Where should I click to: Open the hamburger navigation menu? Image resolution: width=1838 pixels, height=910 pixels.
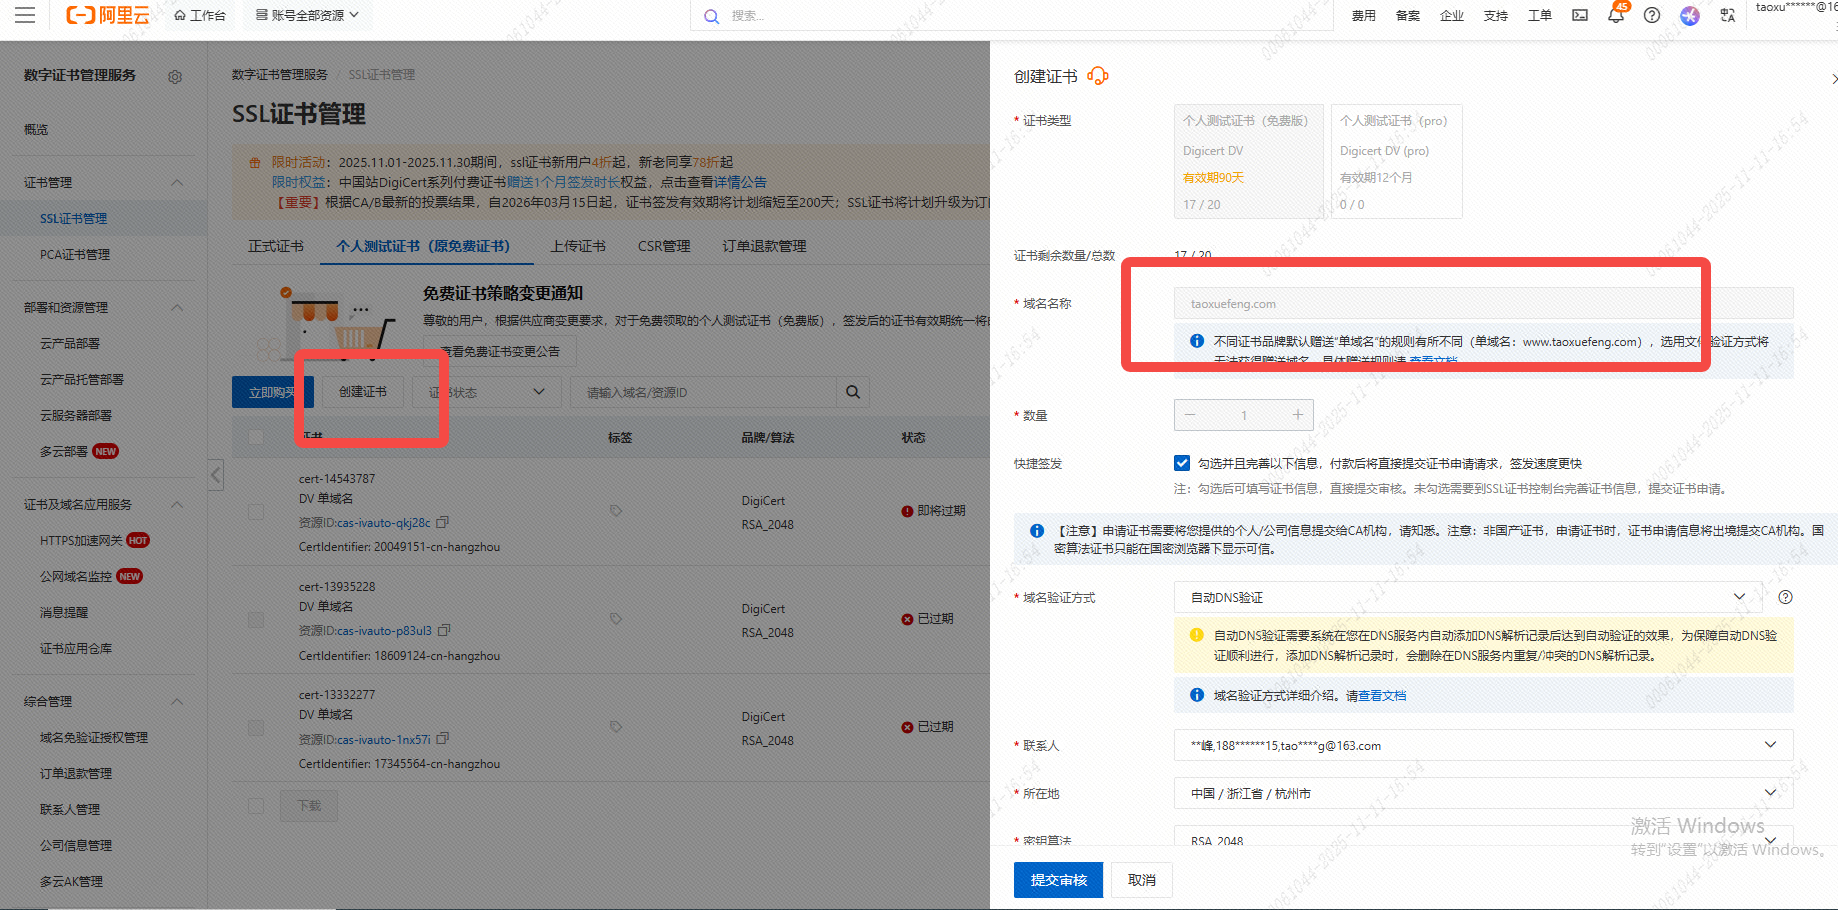25,15
